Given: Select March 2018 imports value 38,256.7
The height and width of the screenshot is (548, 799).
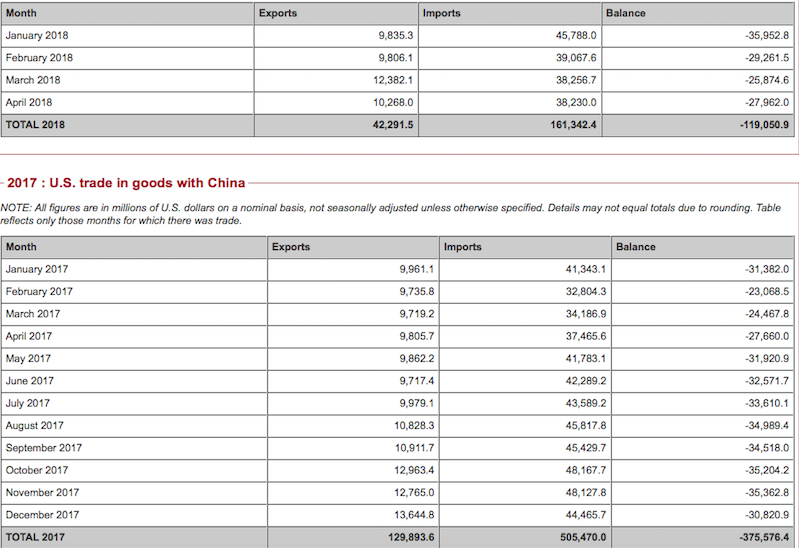Looking at the screenshot, I should [x=576, y=81].
